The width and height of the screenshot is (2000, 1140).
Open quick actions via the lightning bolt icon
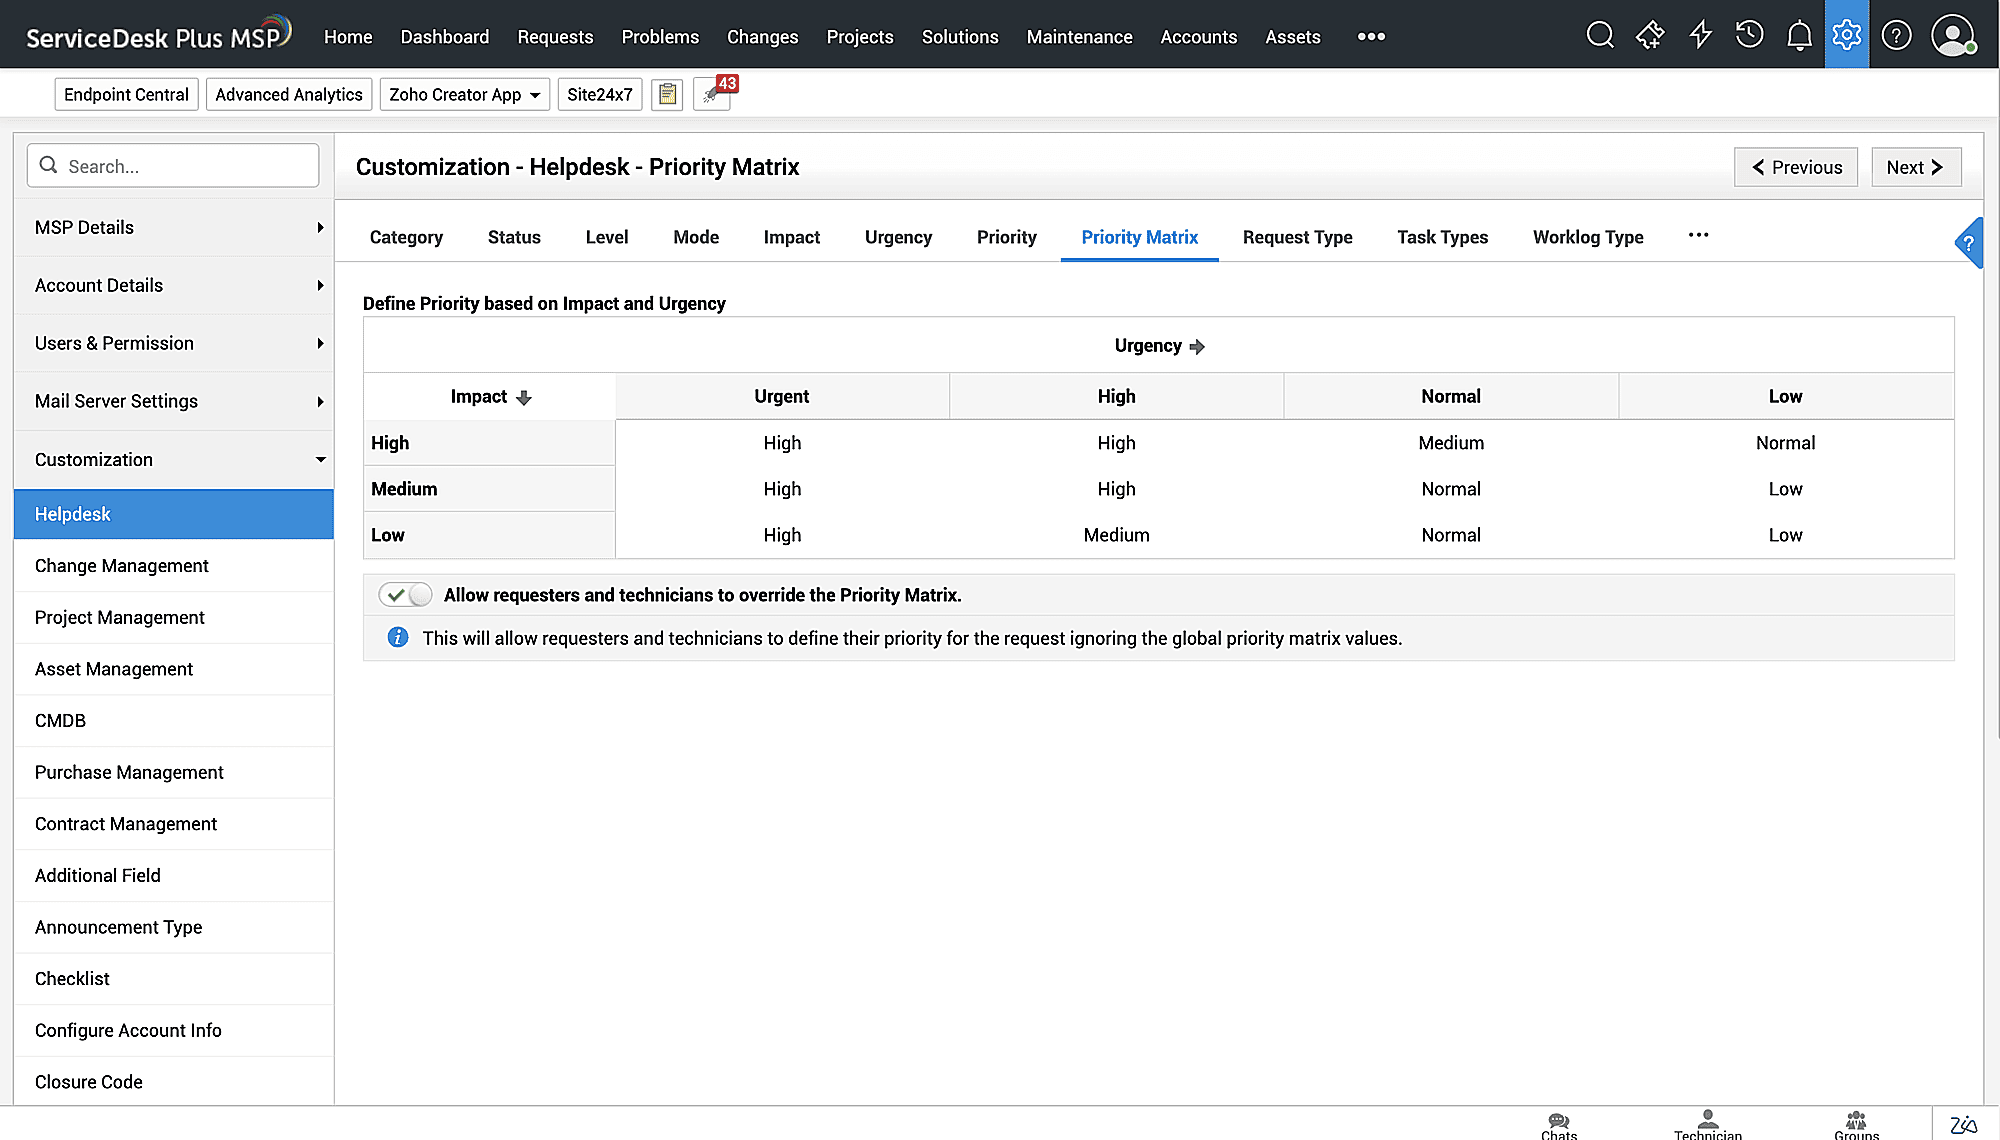point(1700,34)
